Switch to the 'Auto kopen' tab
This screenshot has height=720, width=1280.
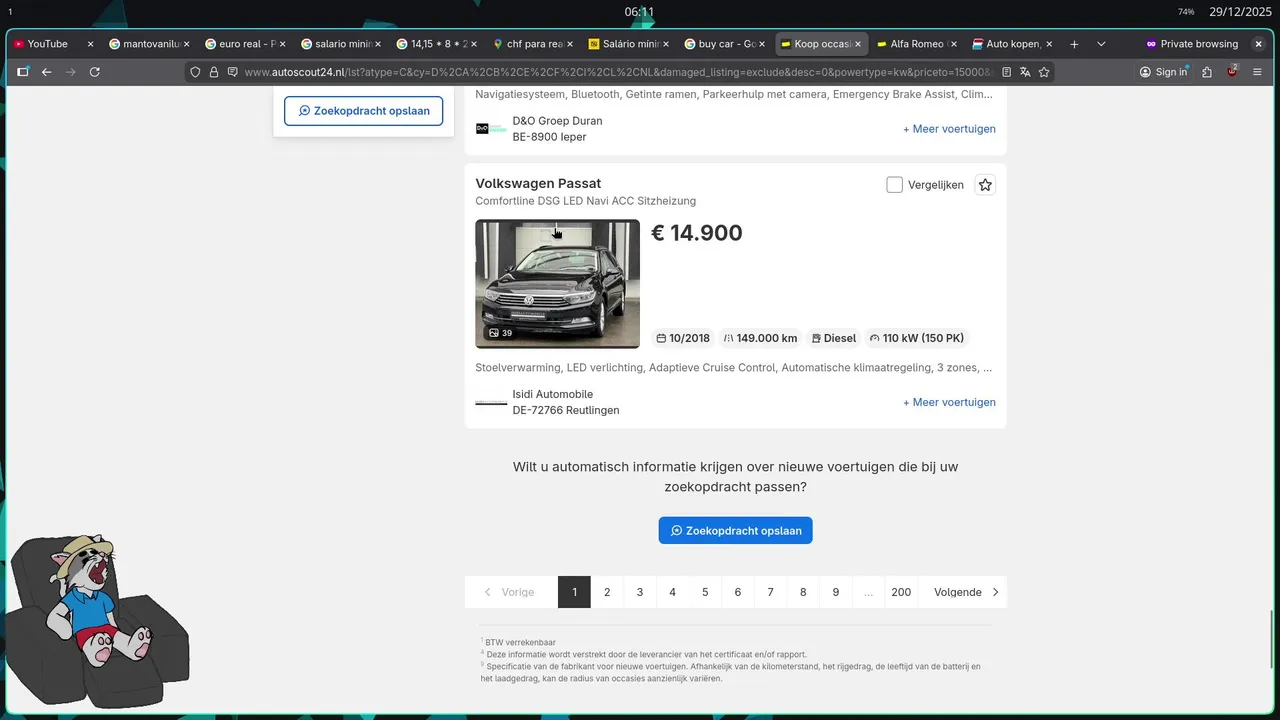[1012, 44]
